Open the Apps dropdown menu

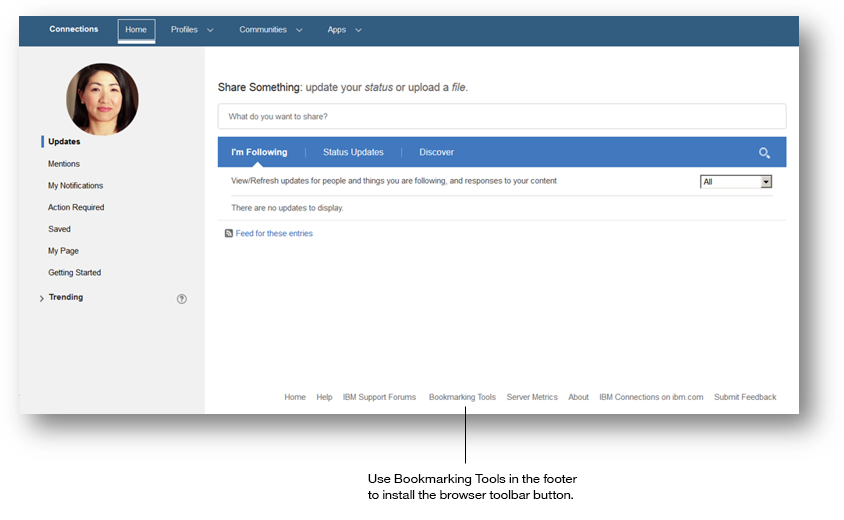tap(344, 30)
